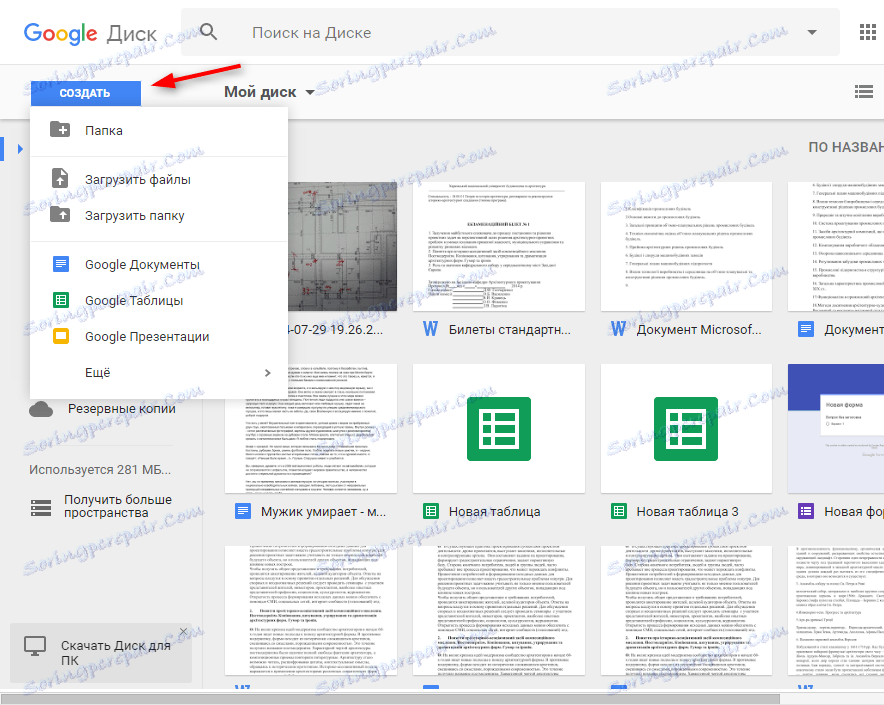This screenshot has width=884, height=705.
Task: Click the storage icon beside Получить больше пространства
Action: tap(41, 508)
